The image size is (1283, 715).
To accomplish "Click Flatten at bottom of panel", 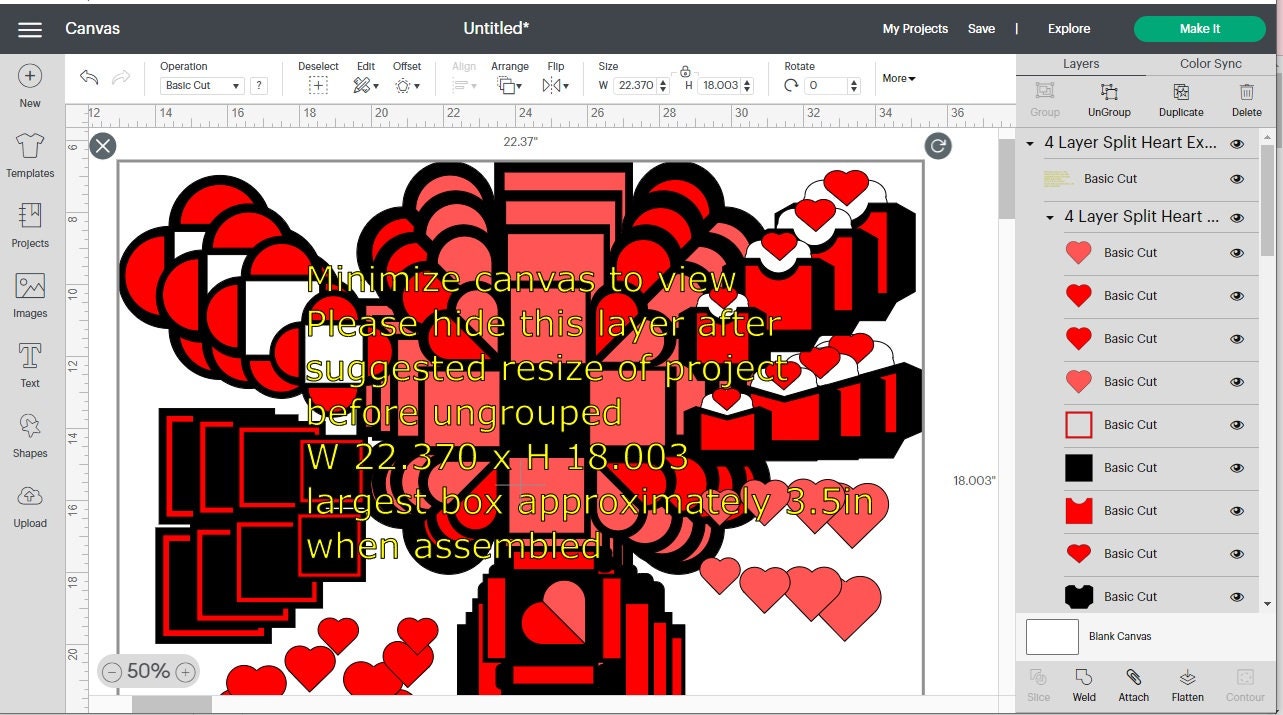I will pyautogui.click(x=1187, y=685).
